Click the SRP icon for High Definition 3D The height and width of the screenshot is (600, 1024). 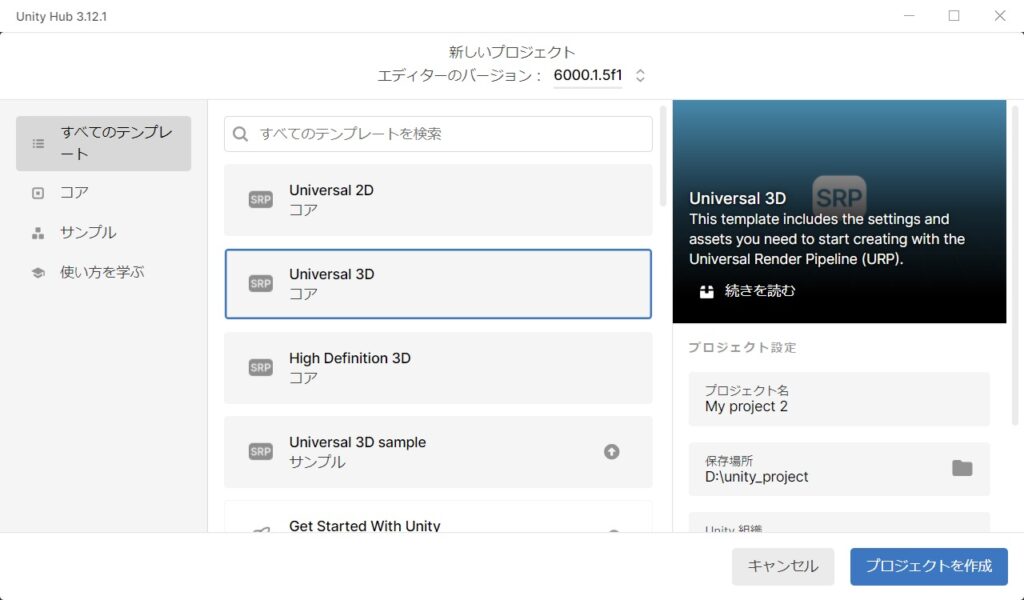tap(260, 368)
